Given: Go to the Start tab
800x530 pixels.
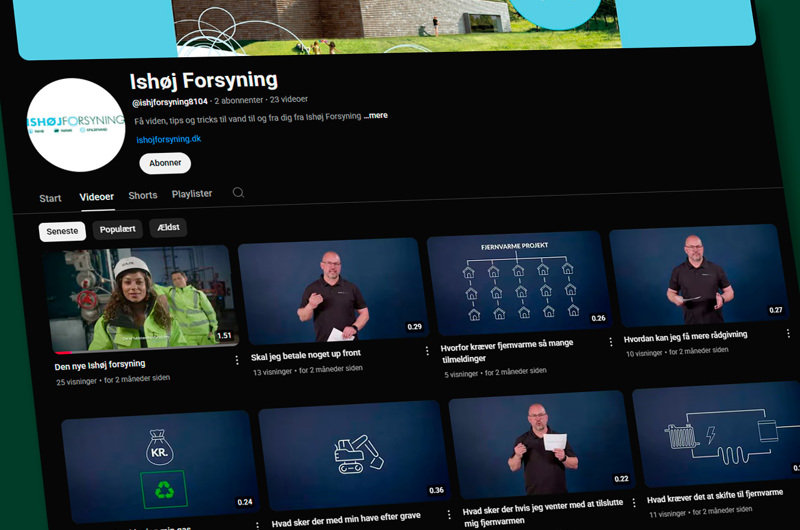Looking at the screenshot, I should pos(50,198).
